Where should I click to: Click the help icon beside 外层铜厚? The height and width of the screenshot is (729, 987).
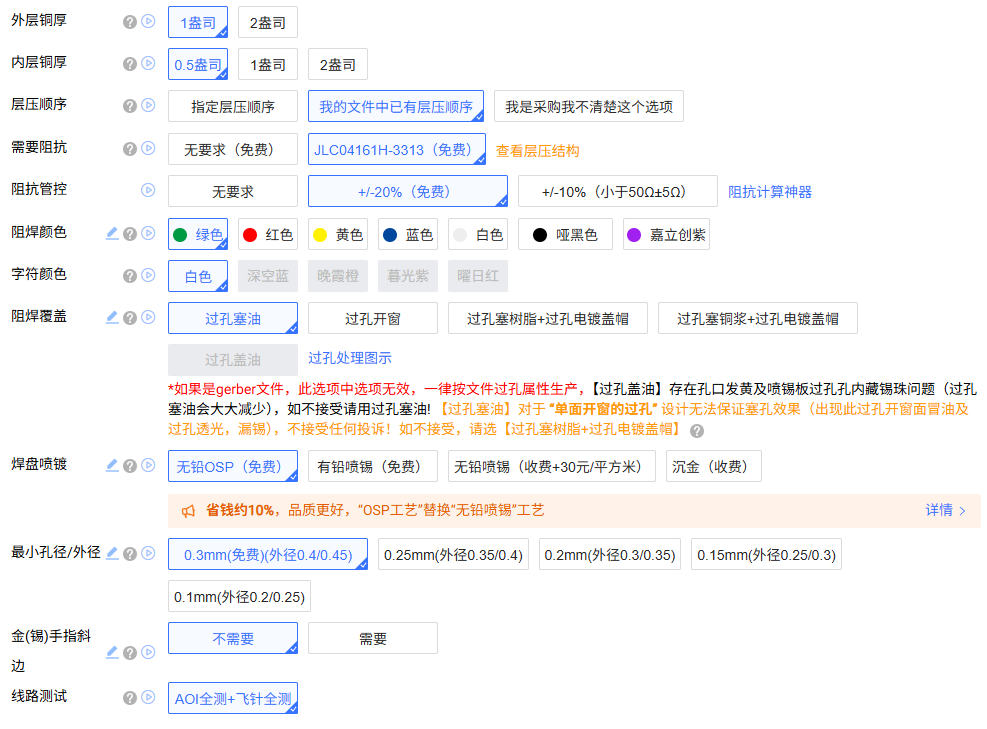click(x=130, y=22)
